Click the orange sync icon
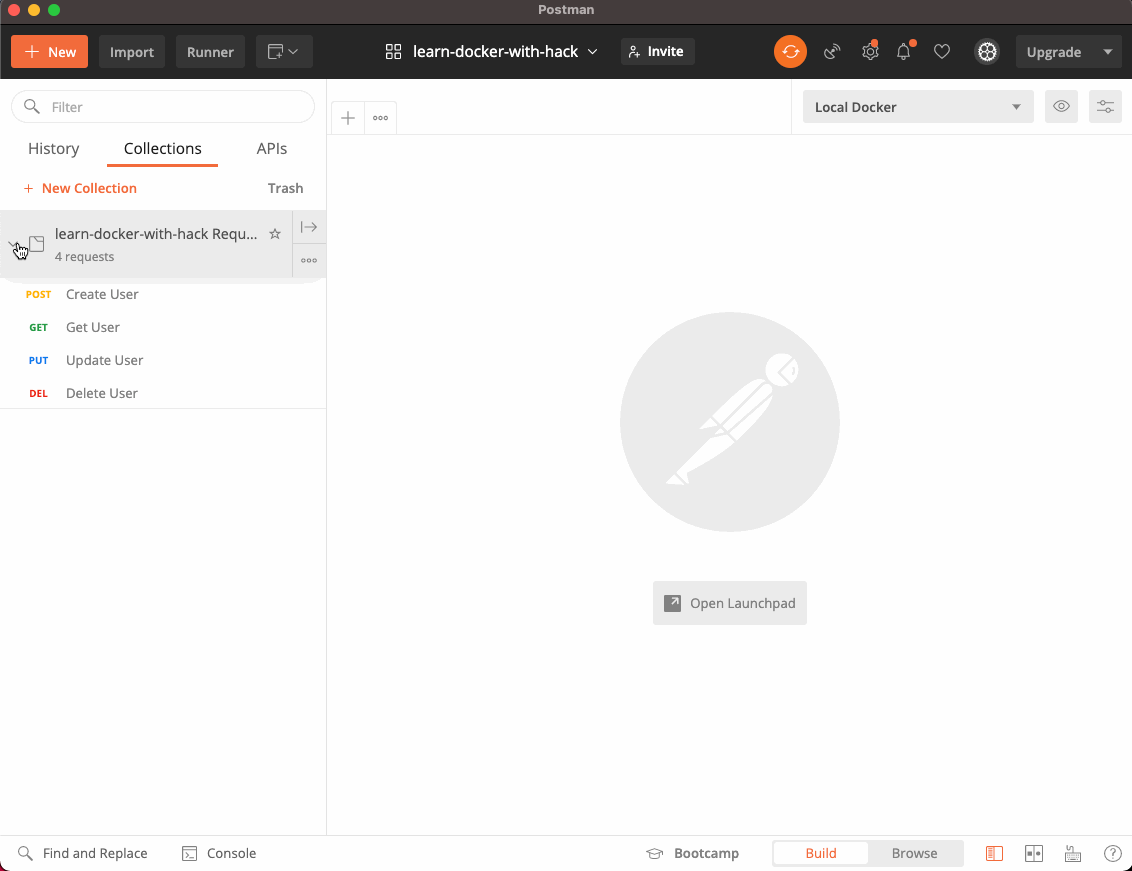Viewport: 1132px width, 871px height. point(790,52)
